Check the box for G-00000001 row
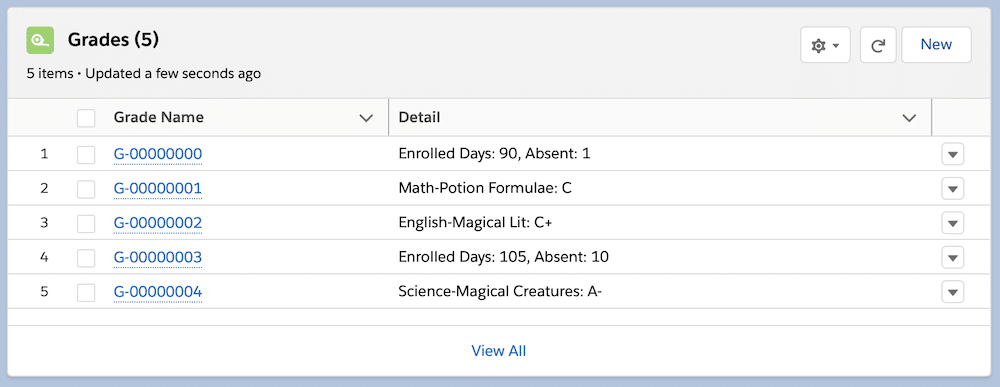 pos(86,189)
